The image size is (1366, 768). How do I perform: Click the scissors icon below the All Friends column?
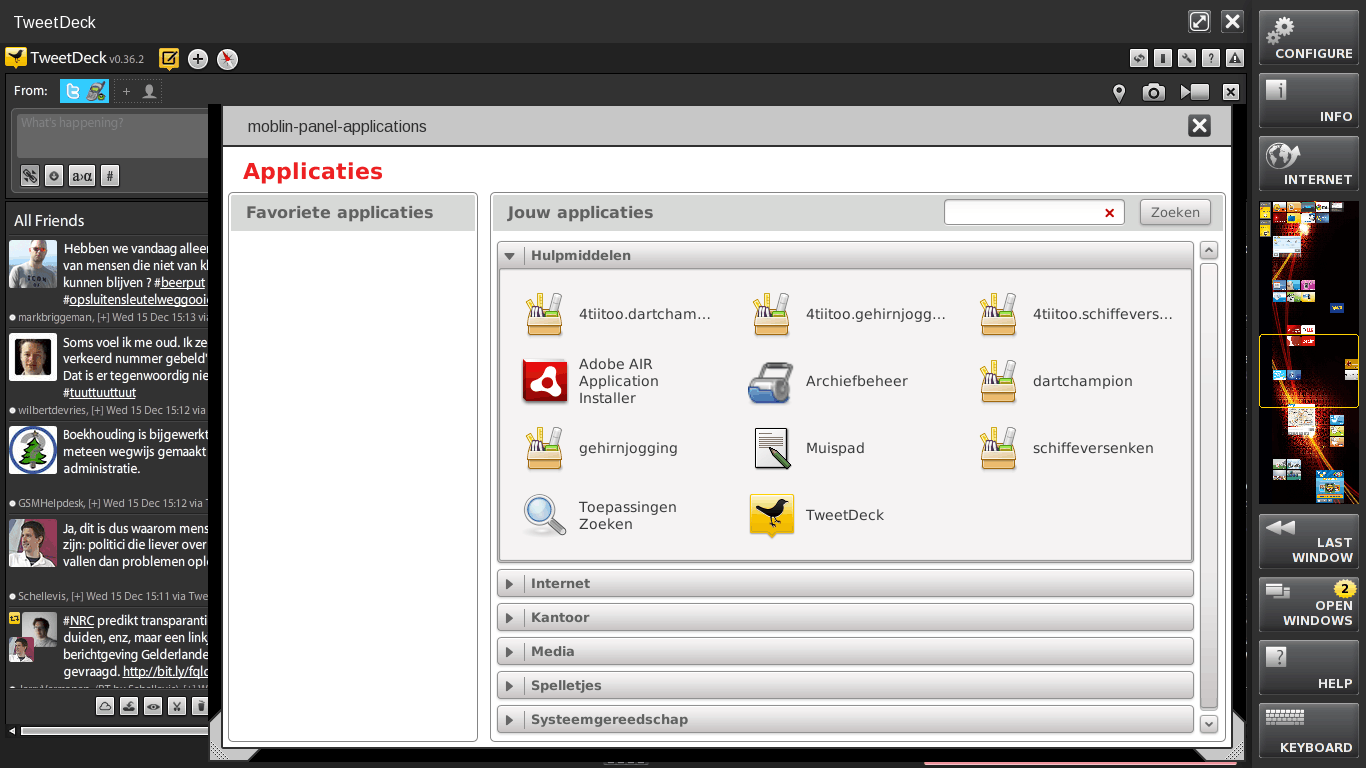point(177,707)
